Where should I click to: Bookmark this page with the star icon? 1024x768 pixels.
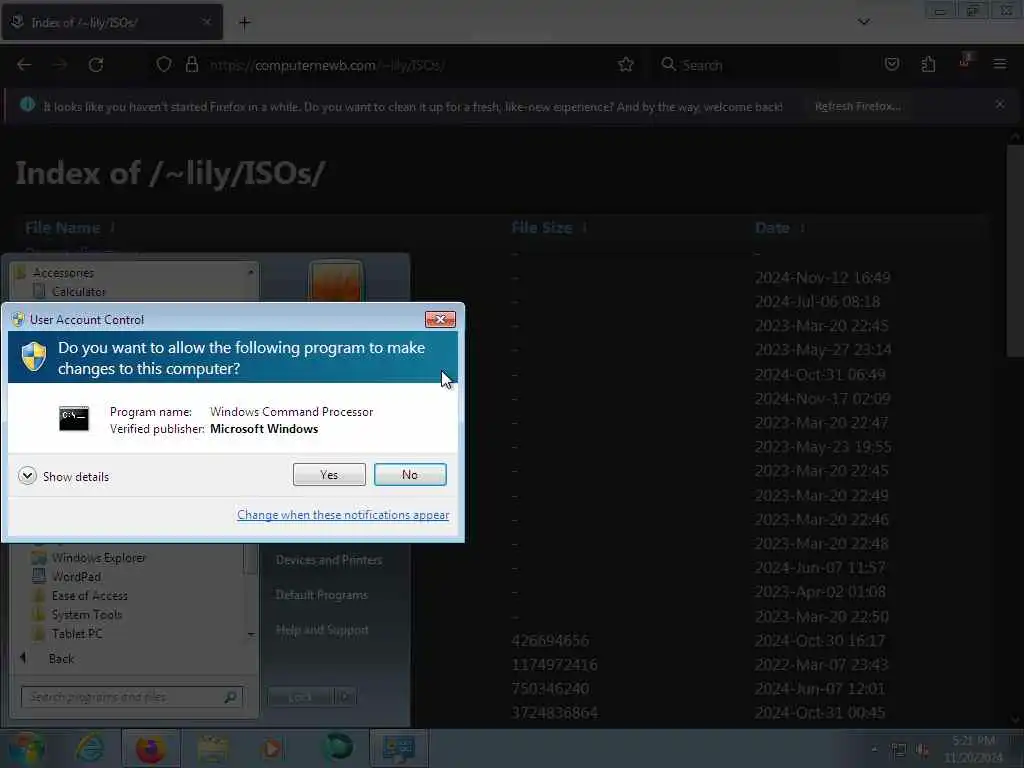[x=626, y=65]
